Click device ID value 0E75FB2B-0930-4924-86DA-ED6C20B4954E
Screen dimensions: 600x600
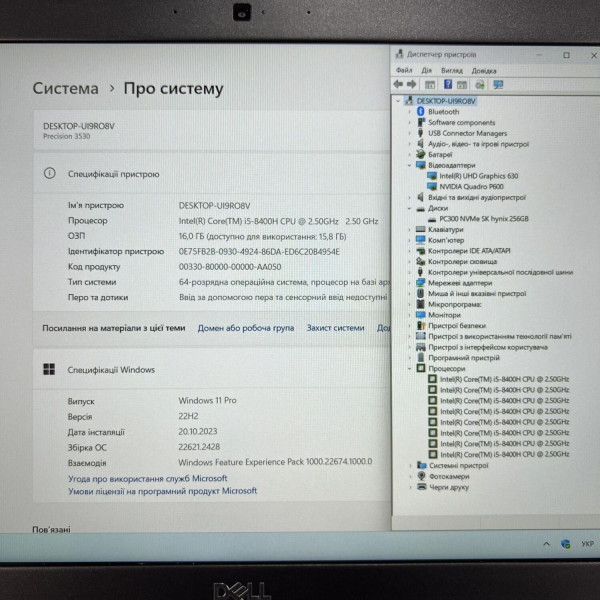(x=259, y=251)
